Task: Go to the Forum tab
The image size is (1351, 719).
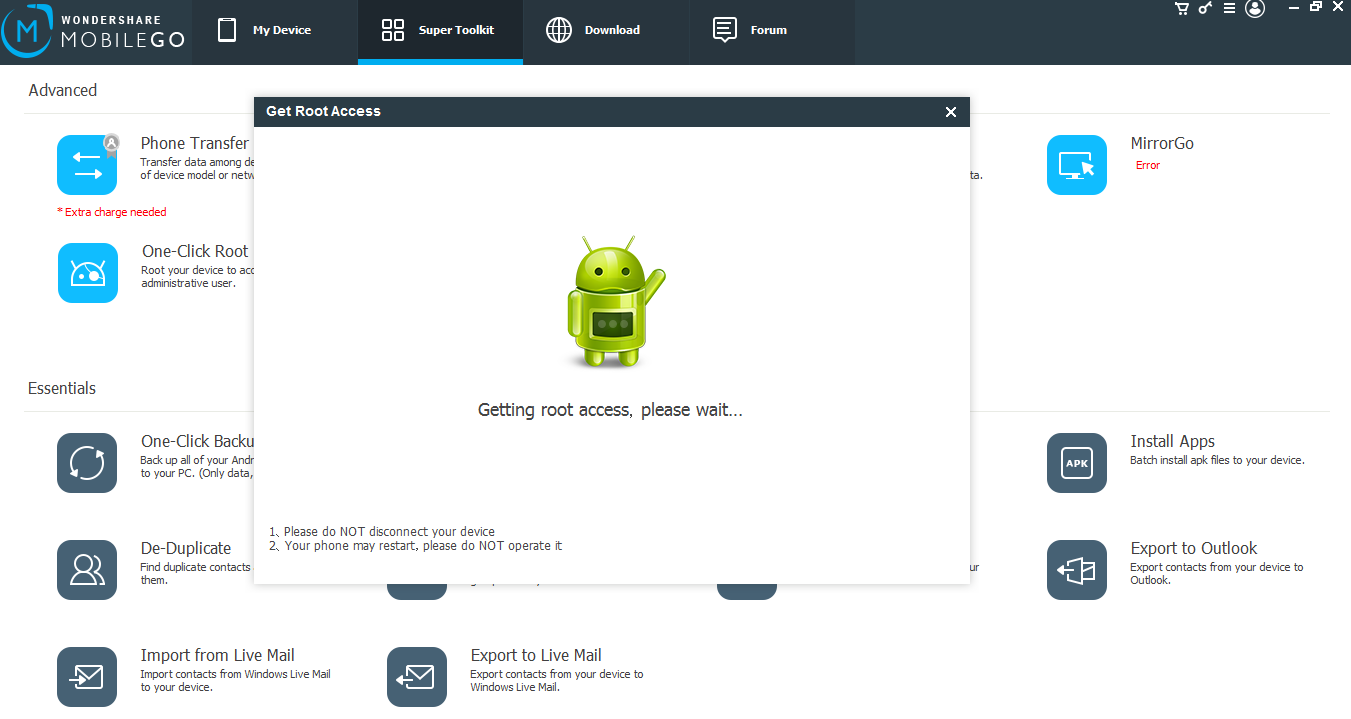Action: point(771,31)
